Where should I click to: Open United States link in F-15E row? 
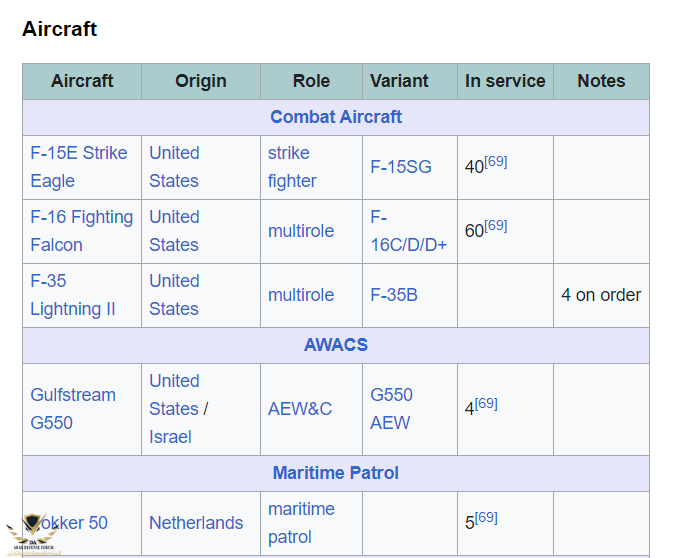[174, 167]
